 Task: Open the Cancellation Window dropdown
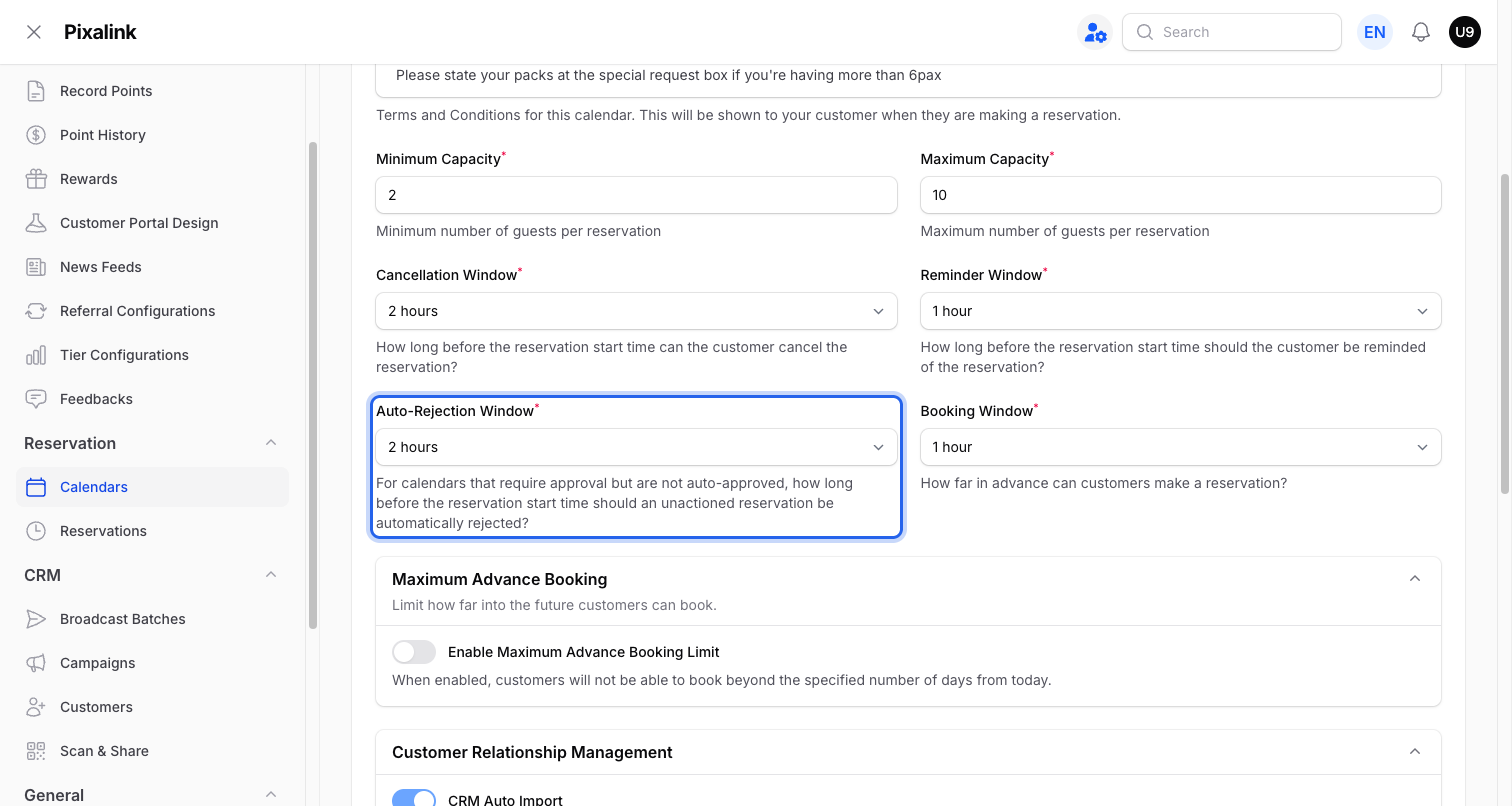click(x=636, y=311)
